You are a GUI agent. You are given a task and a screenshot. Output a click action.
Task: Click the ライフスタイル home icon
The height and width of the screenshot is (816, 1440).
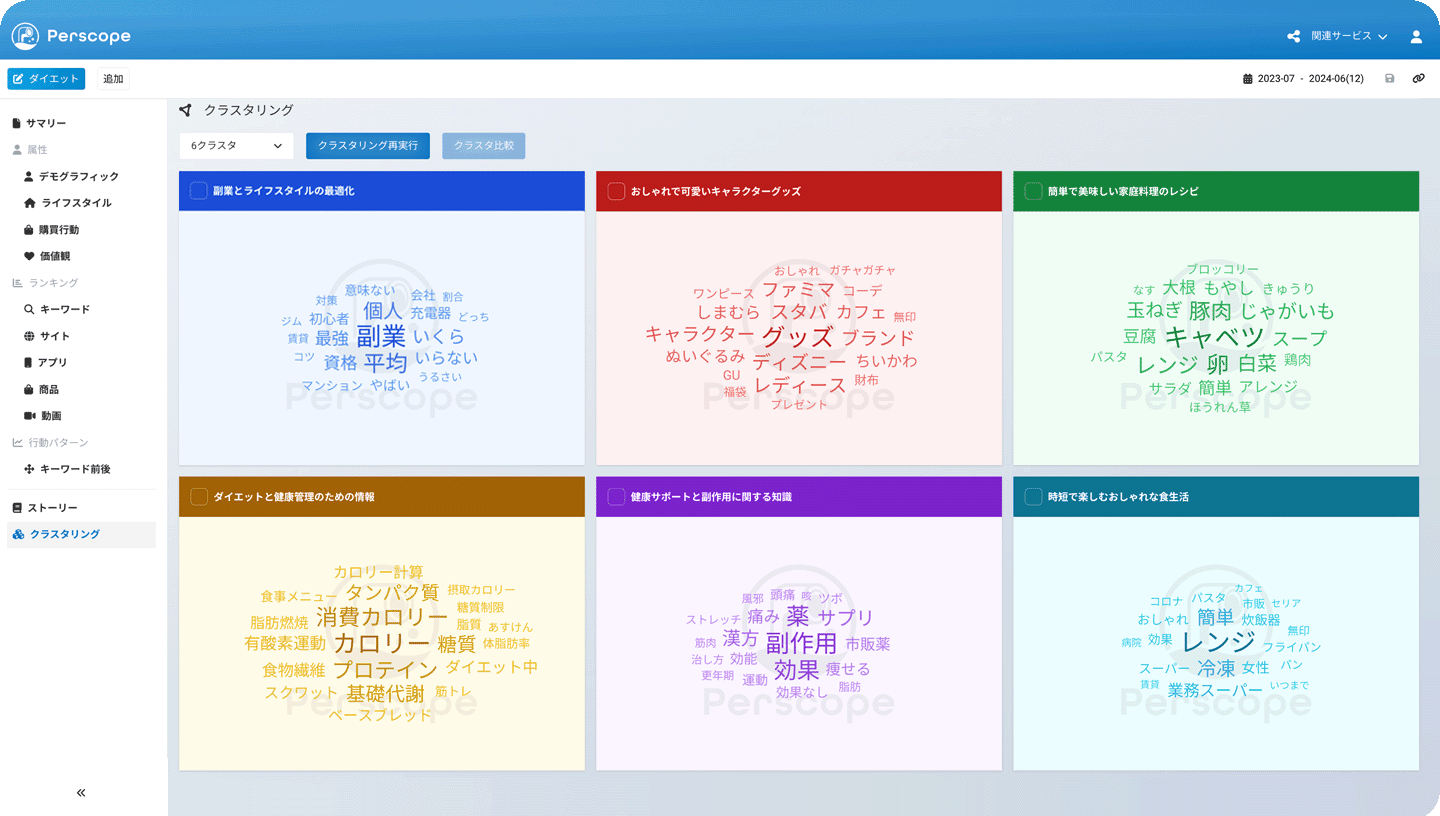[29, 203]
